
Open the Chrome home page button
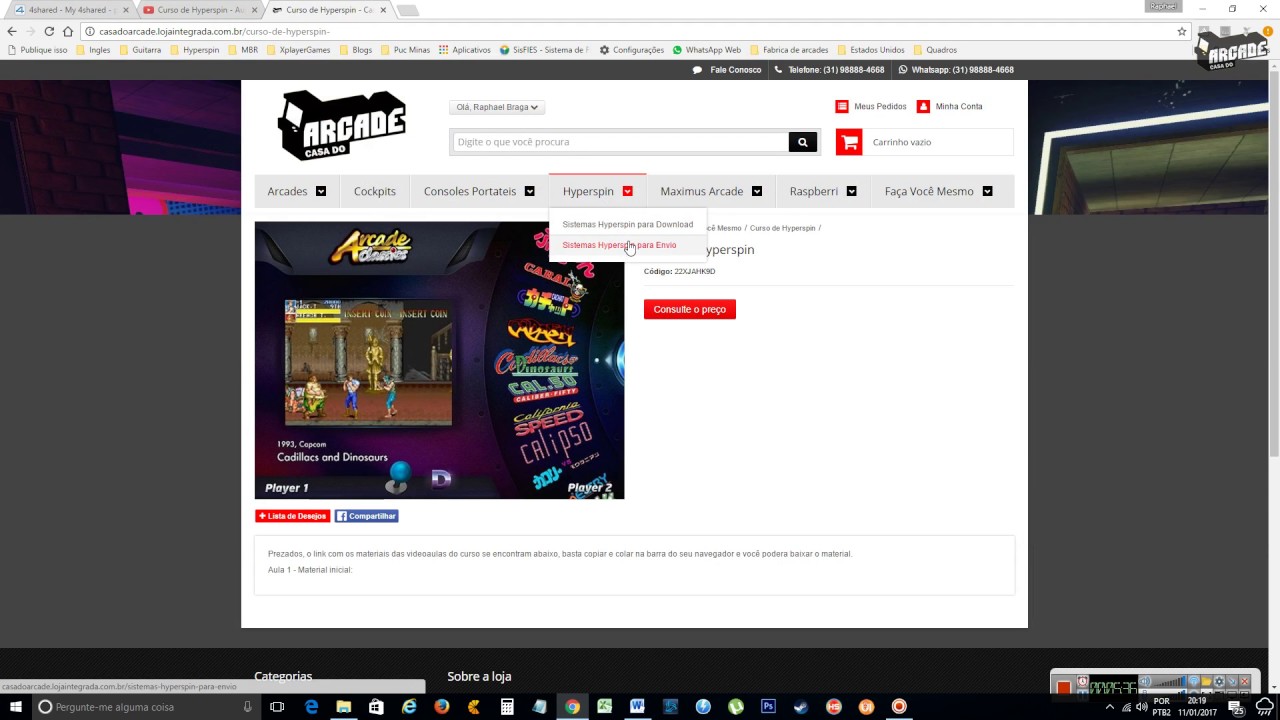click(x=68, y=31)
